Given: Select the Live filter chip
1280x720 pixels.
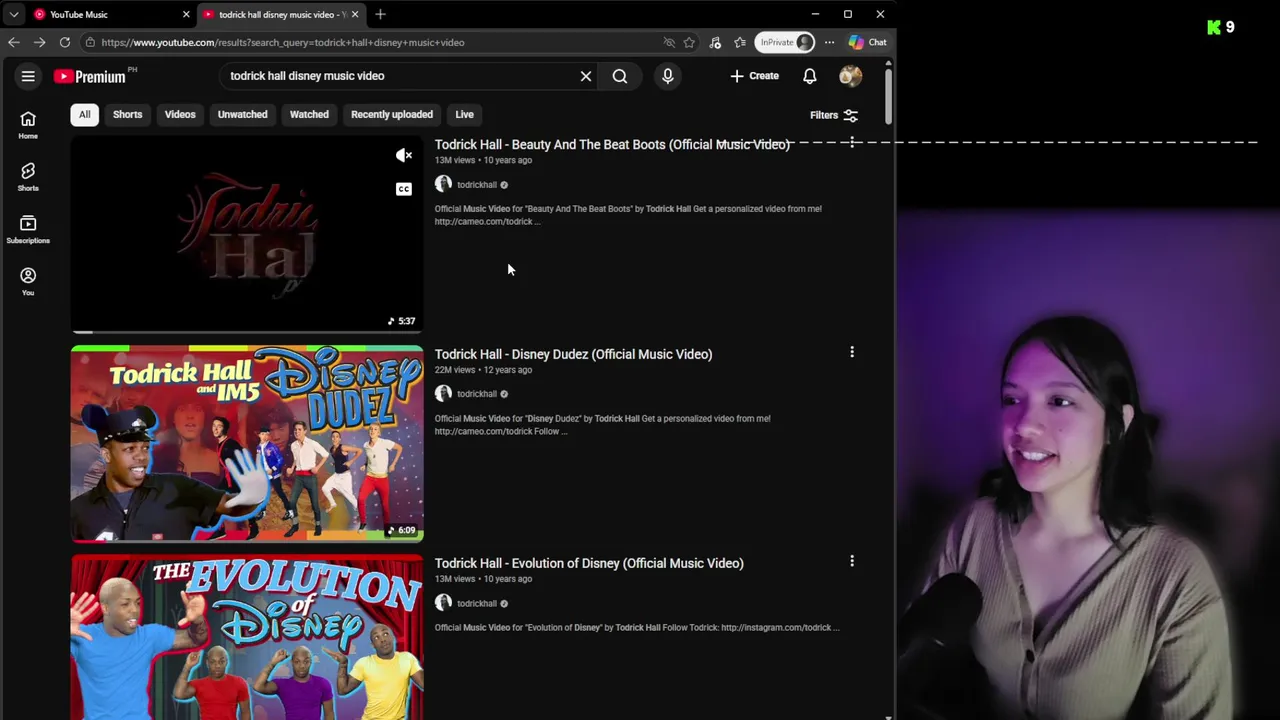Looking at the screenshot, I should [464, 114].
